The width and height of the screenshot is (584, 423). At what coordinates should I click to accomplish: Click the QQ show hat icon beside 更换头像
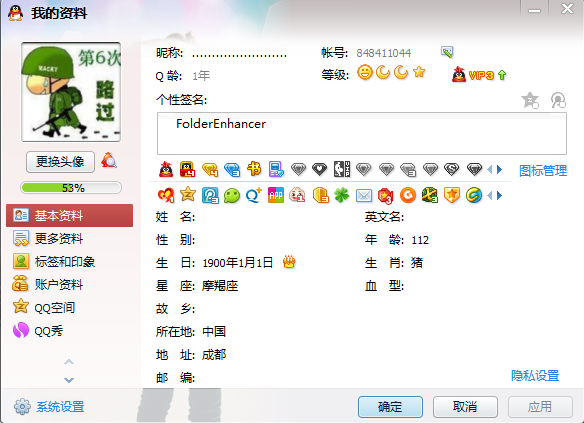tap(109, 160)
